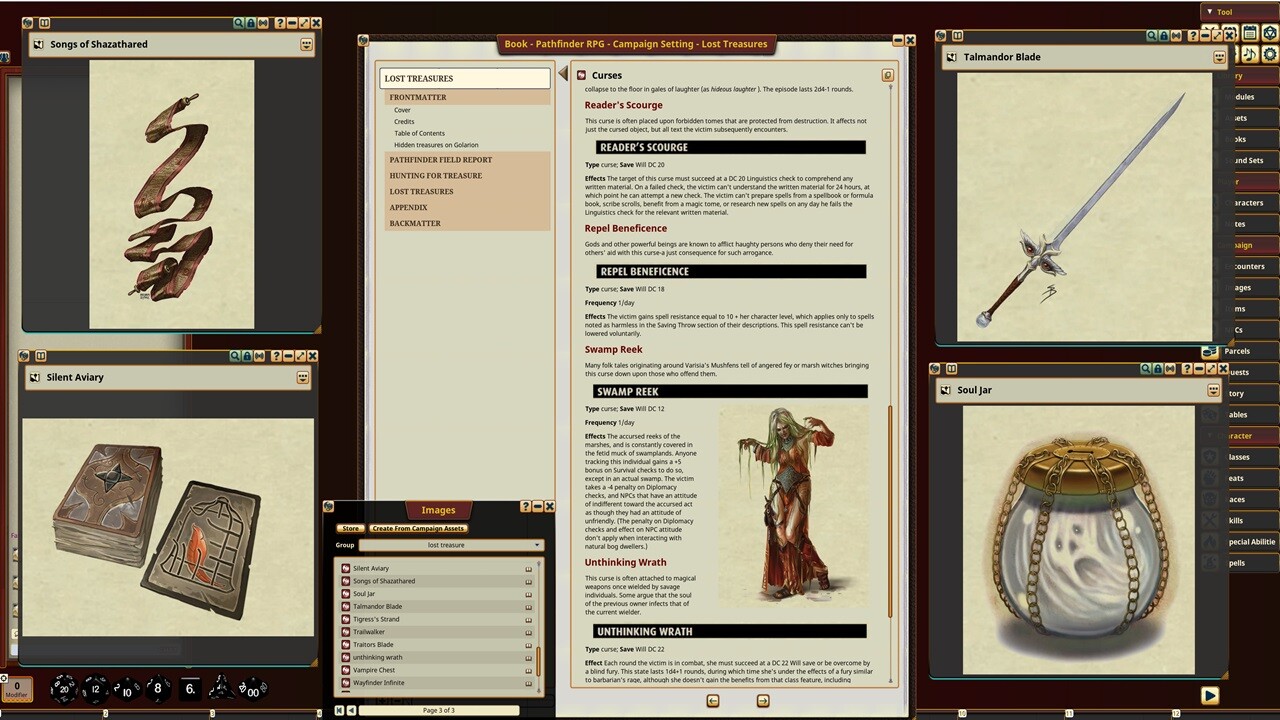Roll the d20 from the dice tray
This screenshot has width=1280, height=720.
[x=64, y=688]
